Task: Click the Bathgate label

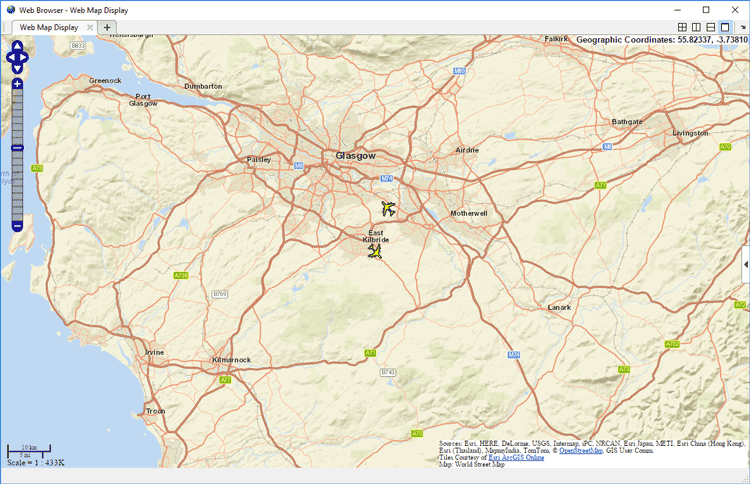Action: (627, 121)
